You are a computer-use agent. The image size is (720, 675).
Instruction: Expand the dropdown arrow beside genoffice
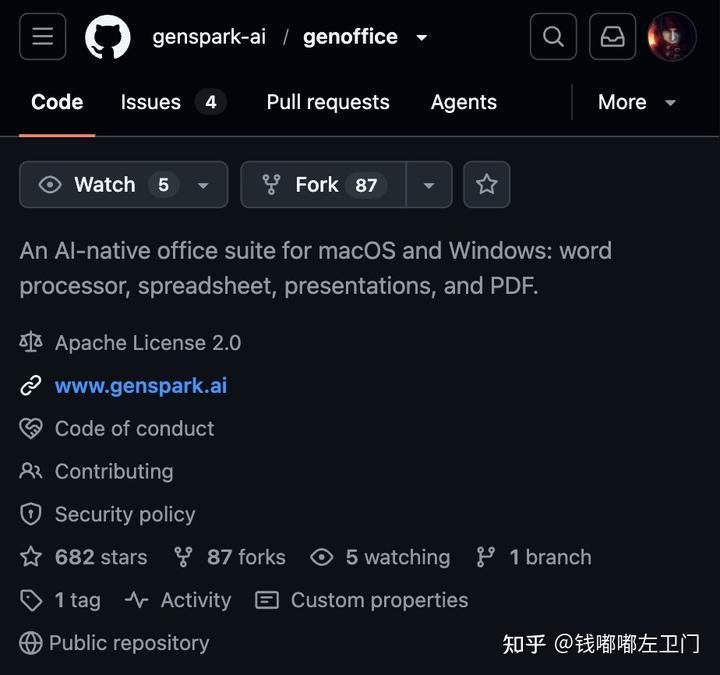[x=422, y=38]
